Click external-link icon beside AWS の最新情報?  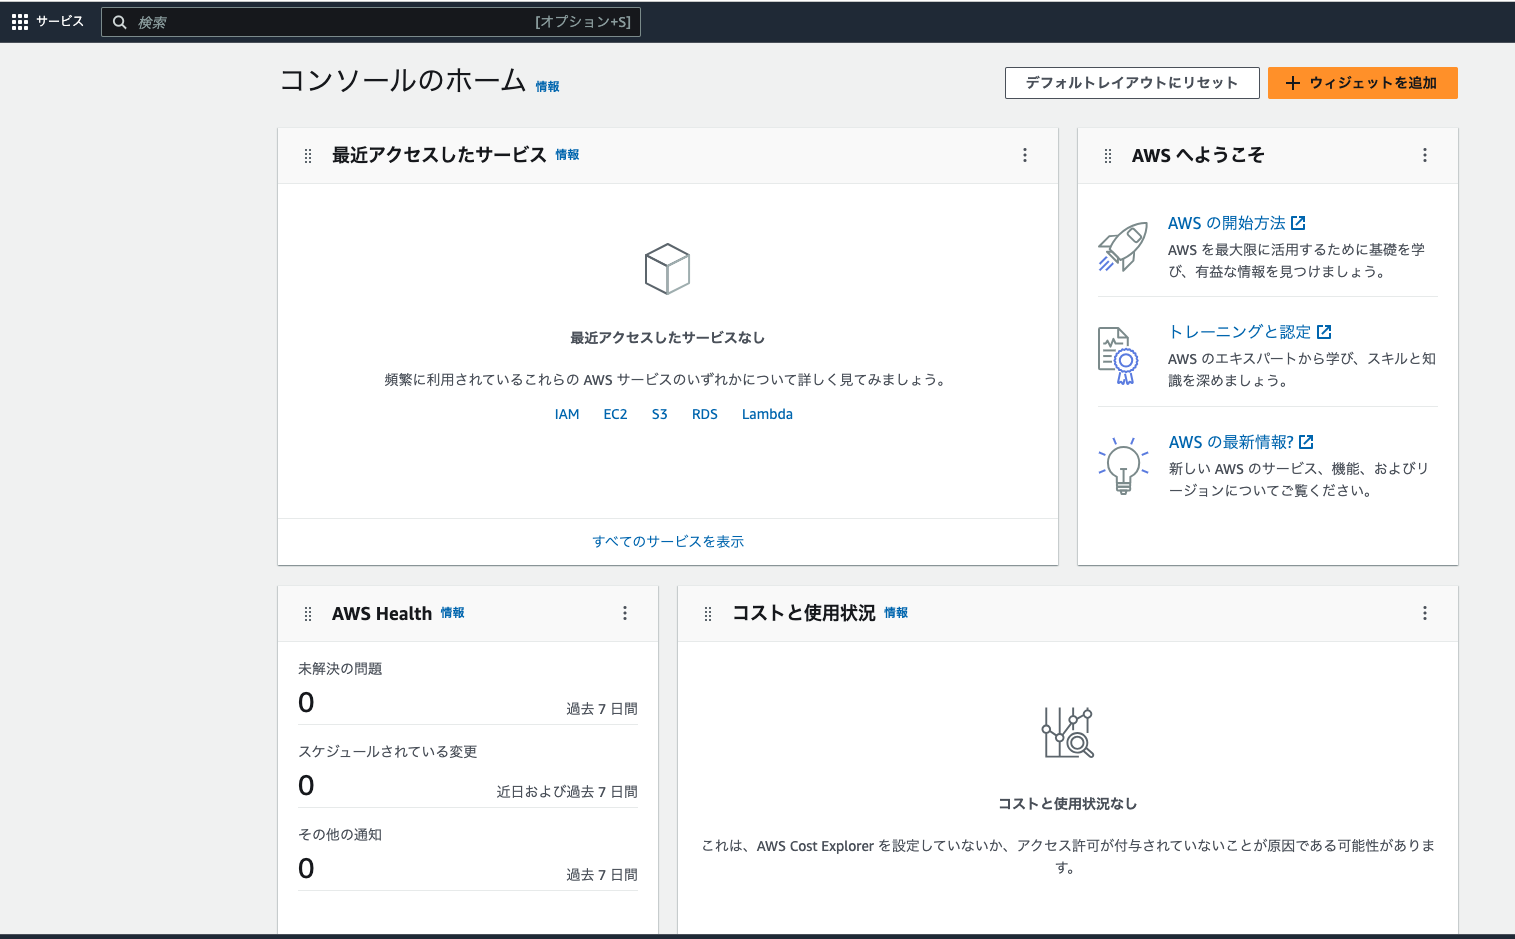(x=1306, y=442)
